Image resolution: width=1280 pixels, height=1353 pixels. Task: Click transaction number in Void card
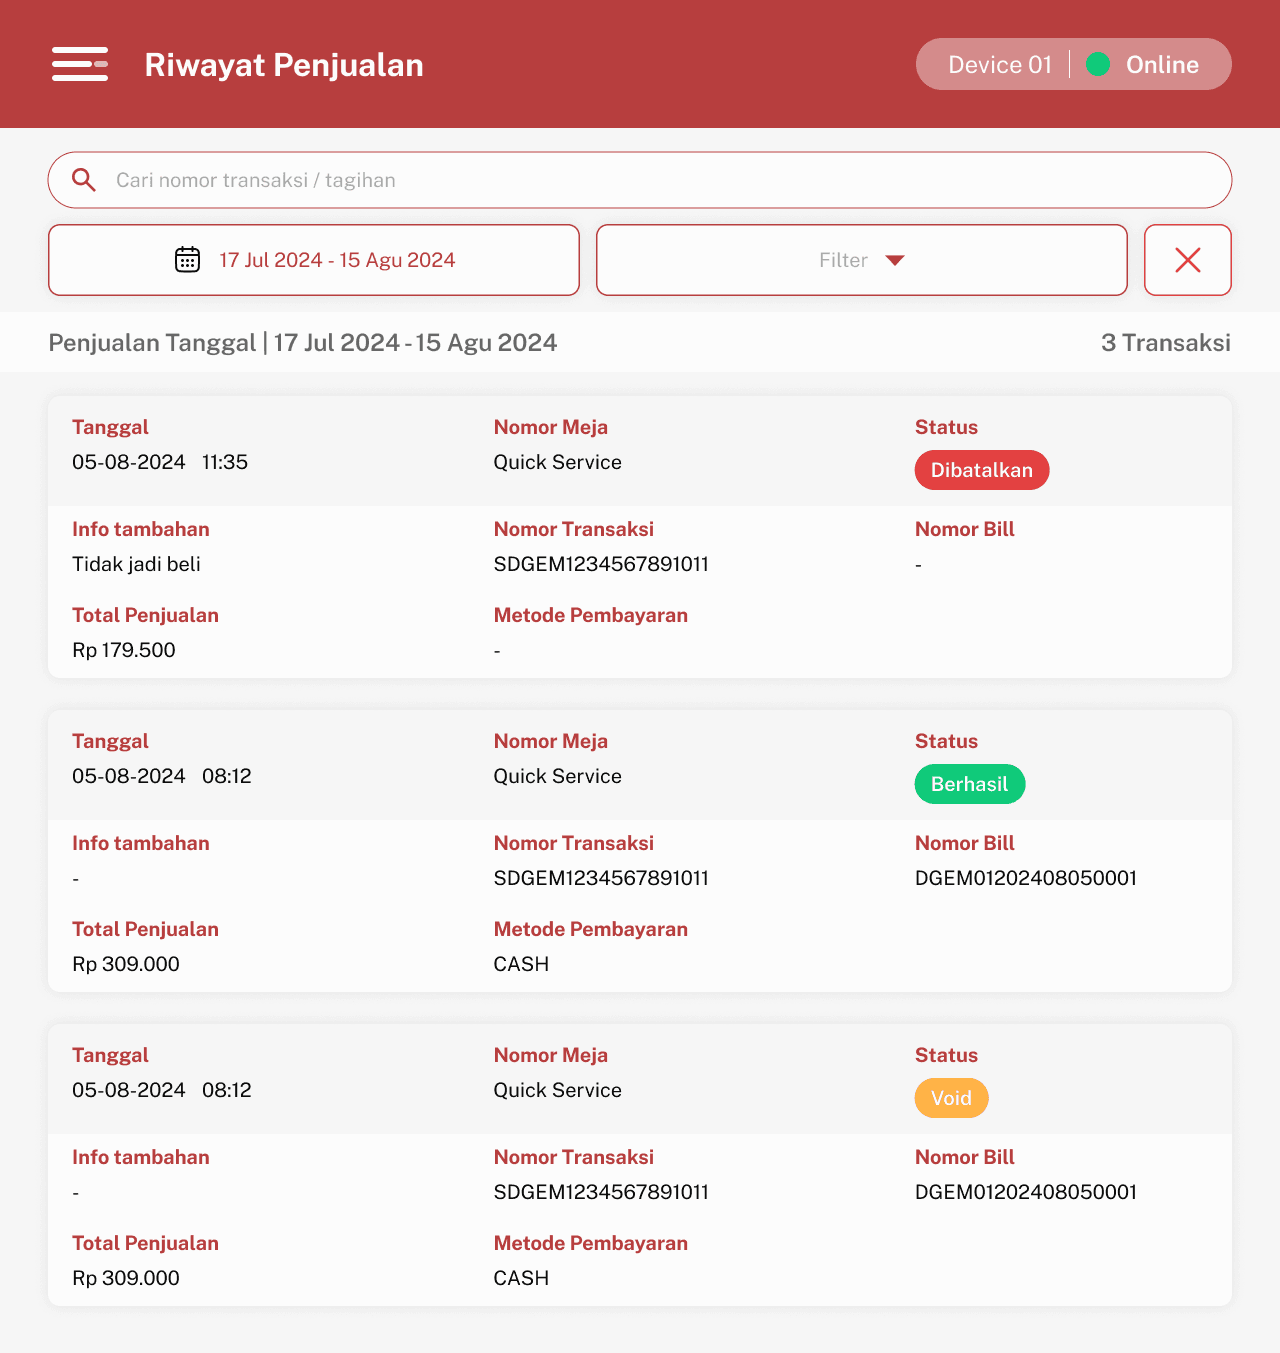[x=601, y=1192]
